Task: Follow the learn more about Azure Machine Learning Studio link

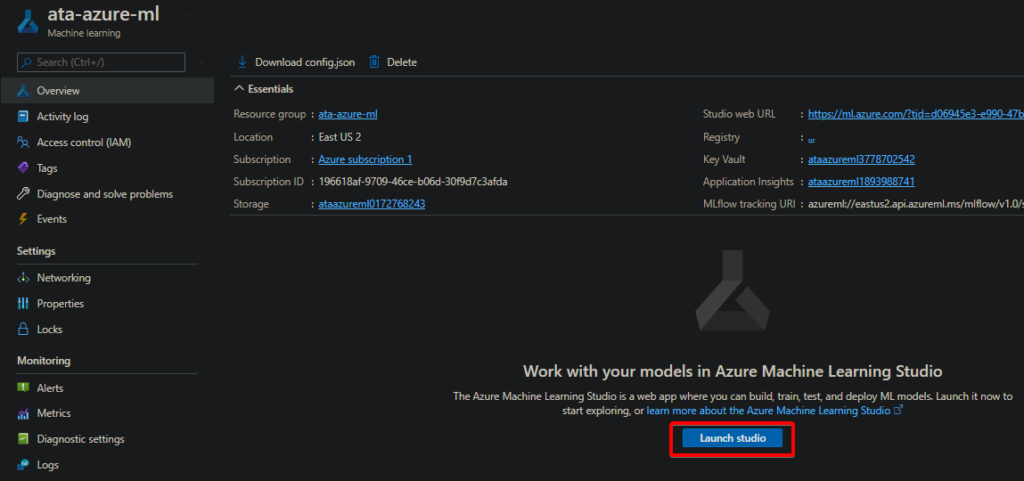Action: (768, 411)
